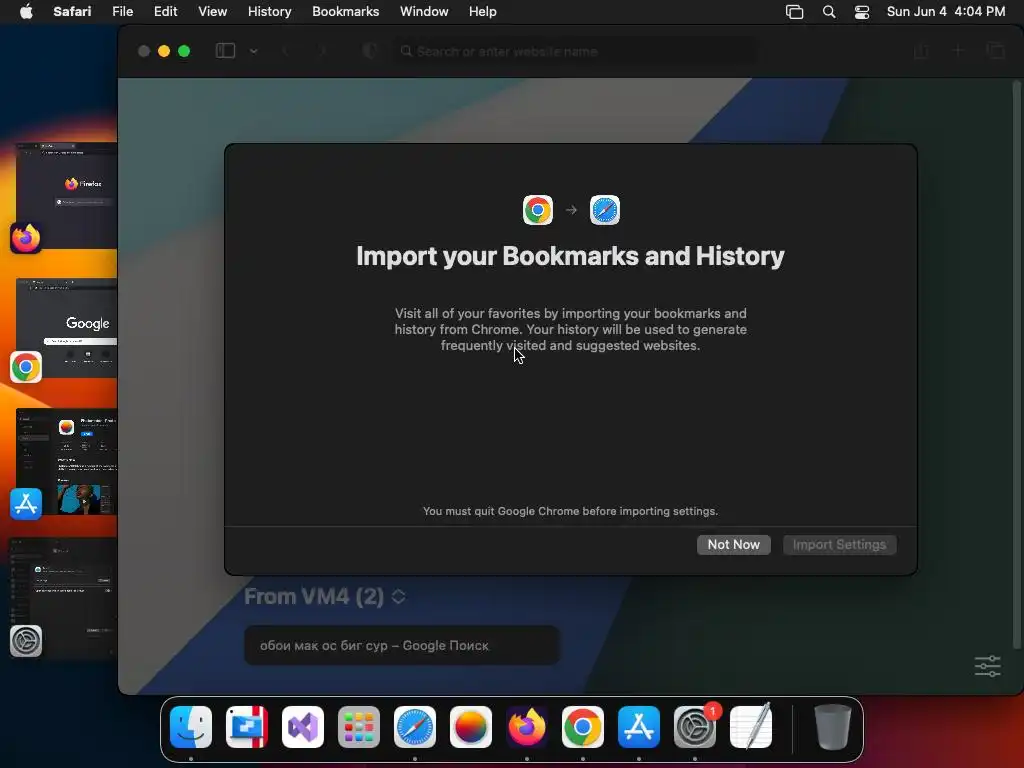
Task: Click the Chrome icon in Stage Manager
Action: point(26,367)
